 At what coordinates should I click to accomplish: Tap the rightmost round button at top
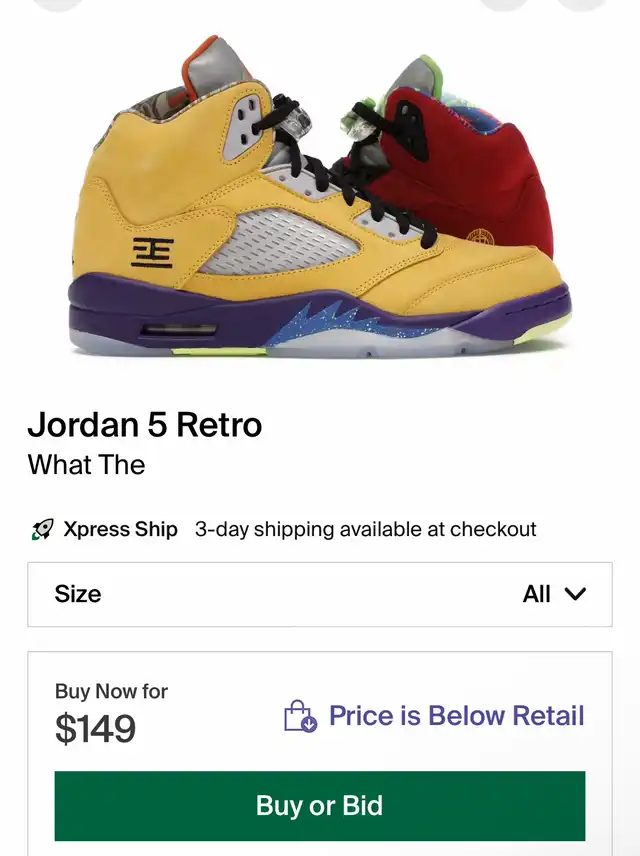pyautogui.click(x=583, y=3)
